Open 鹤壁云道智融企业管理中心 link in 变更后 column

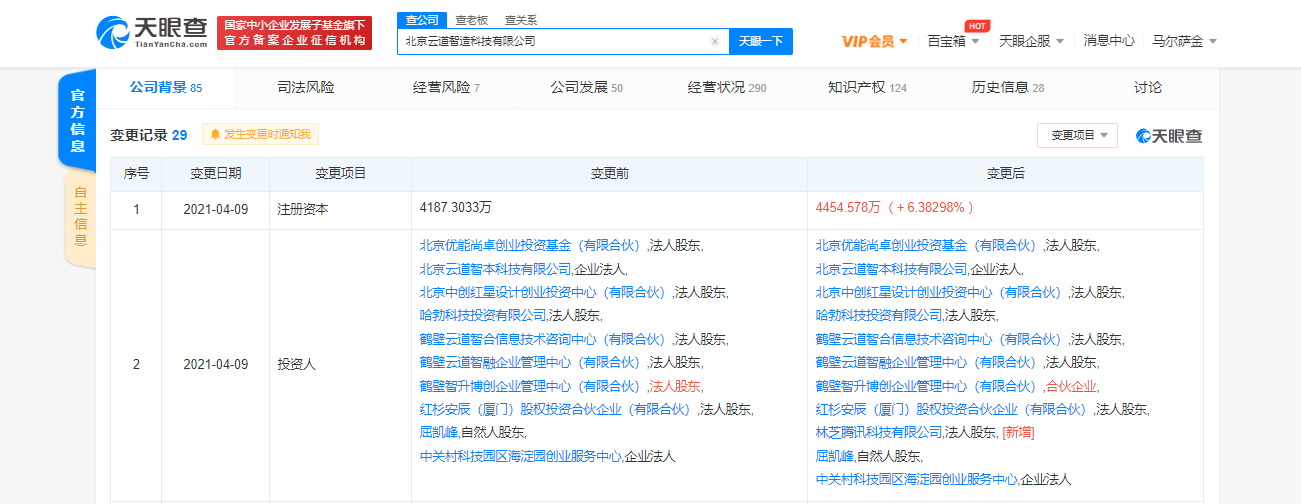coord(928,362)
